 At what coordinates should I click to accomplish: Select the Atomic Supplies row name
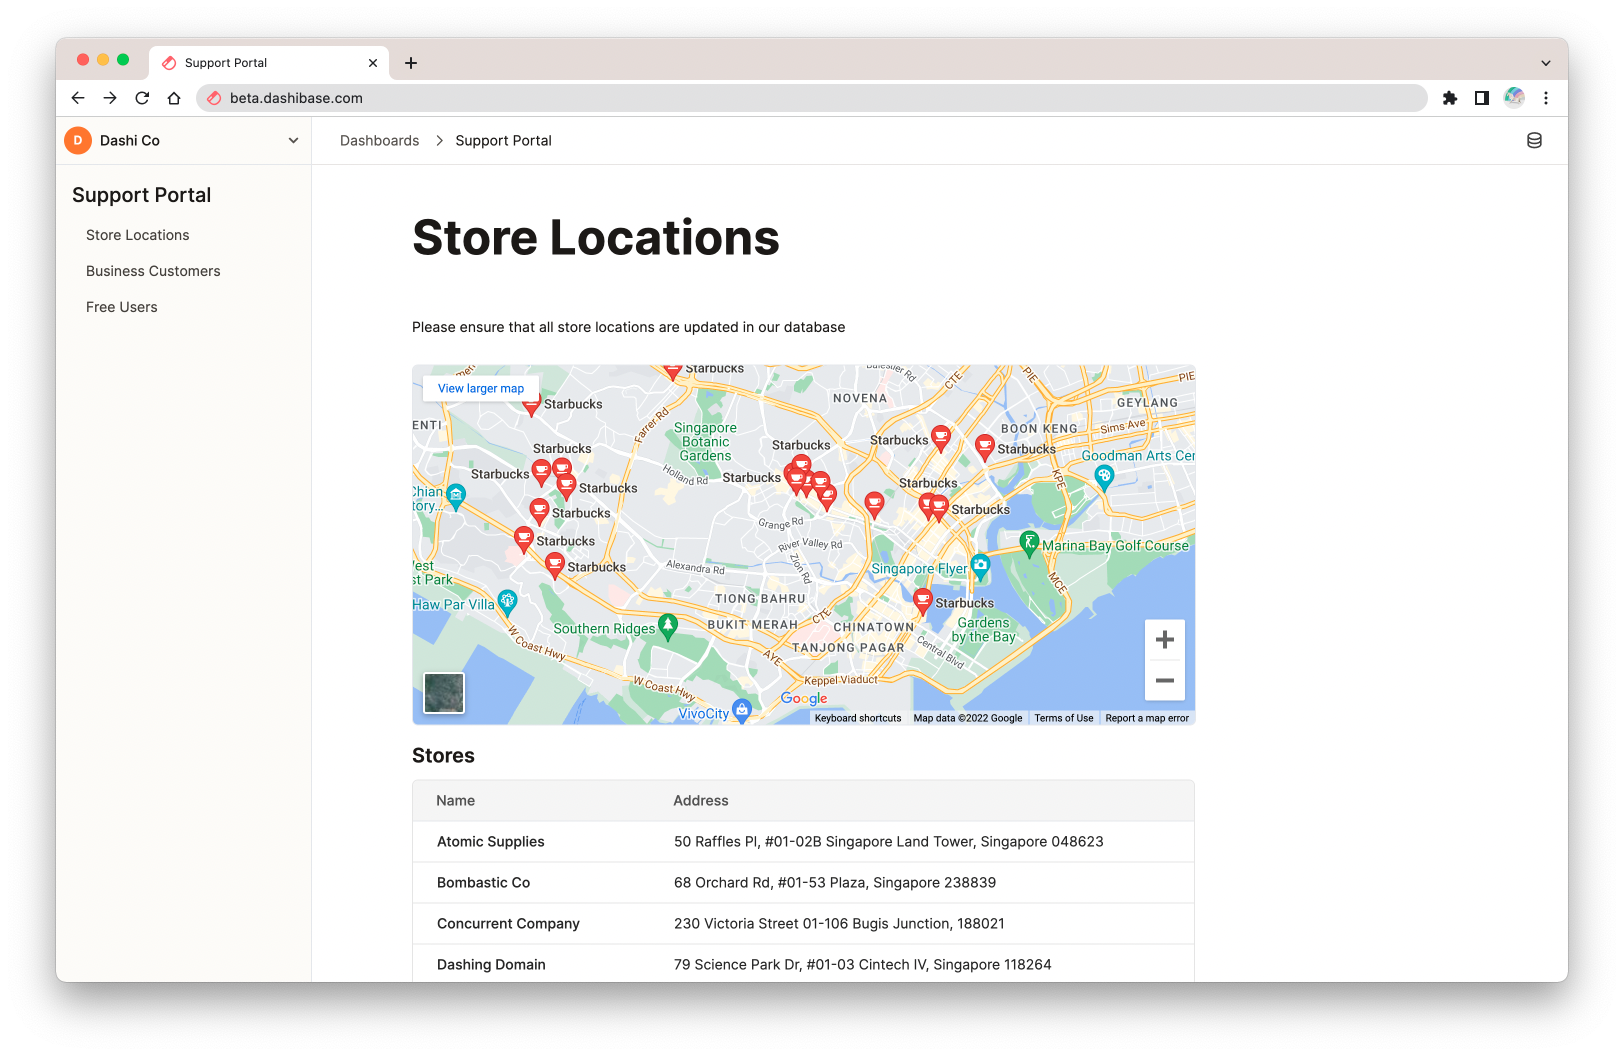point(491,842)
